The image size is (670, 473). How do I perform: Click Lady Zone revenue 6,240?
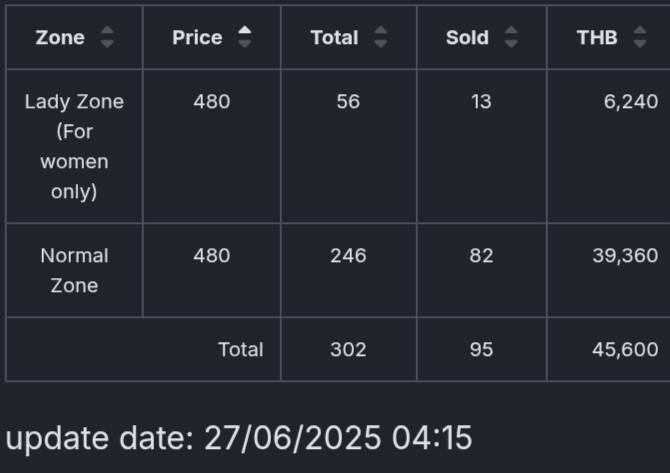pyautogui.click(x=631, y=102)
